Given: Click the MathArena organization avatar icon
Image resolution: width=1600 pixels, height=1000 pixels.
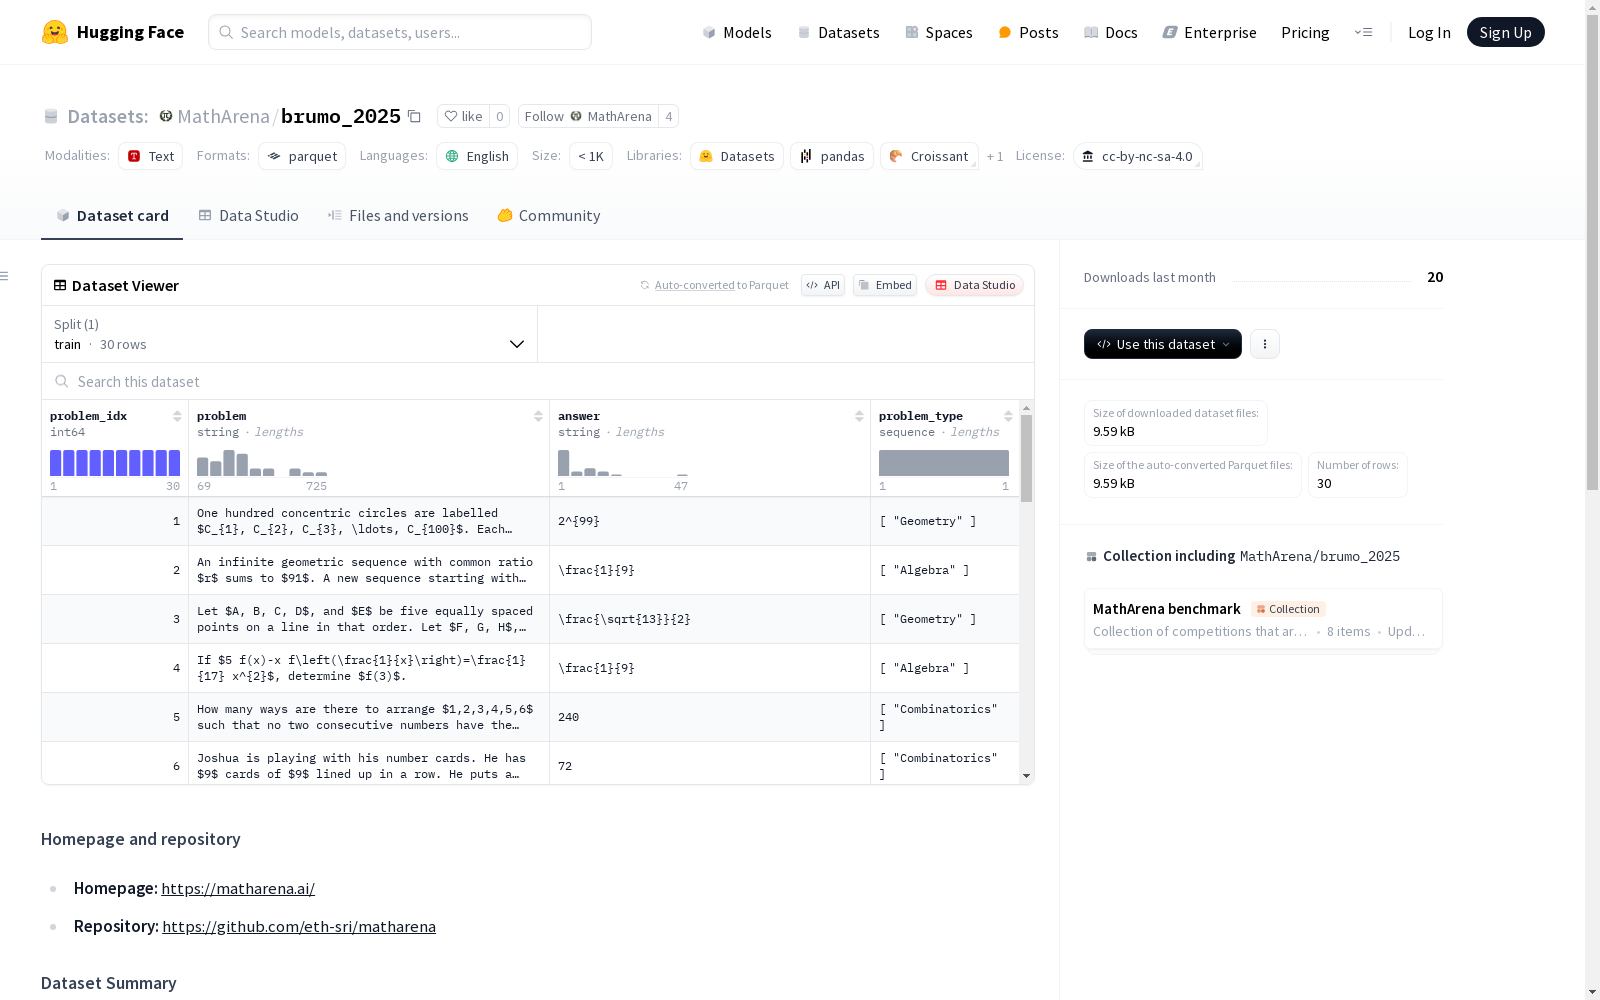Looking at the screenshot, I should pos(166,116).
